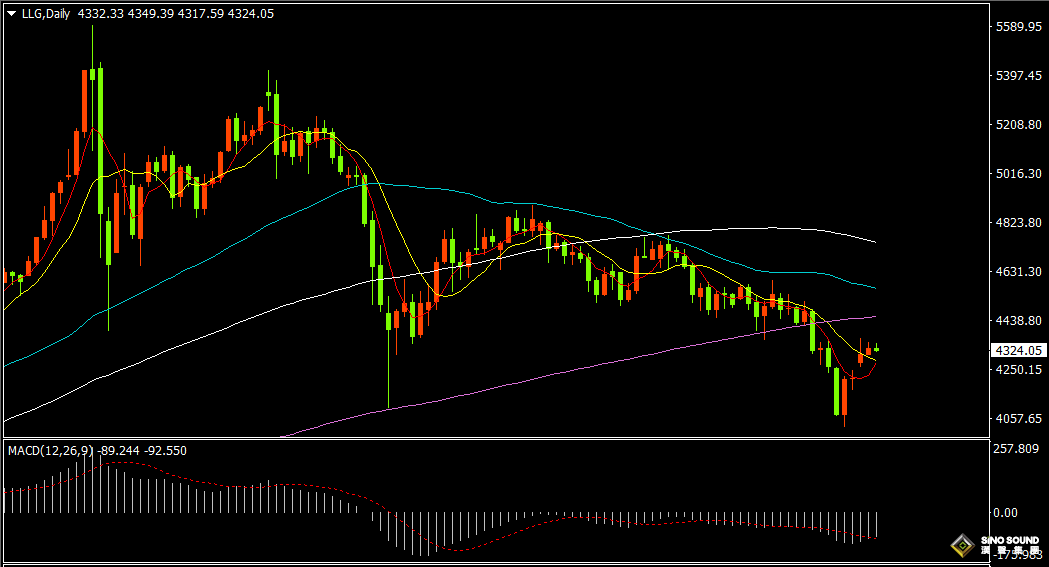Click the 0.00 MACD zero-line label
Image resolution: width=1049 pixels, height=567 pixels.
(1005, 513)
